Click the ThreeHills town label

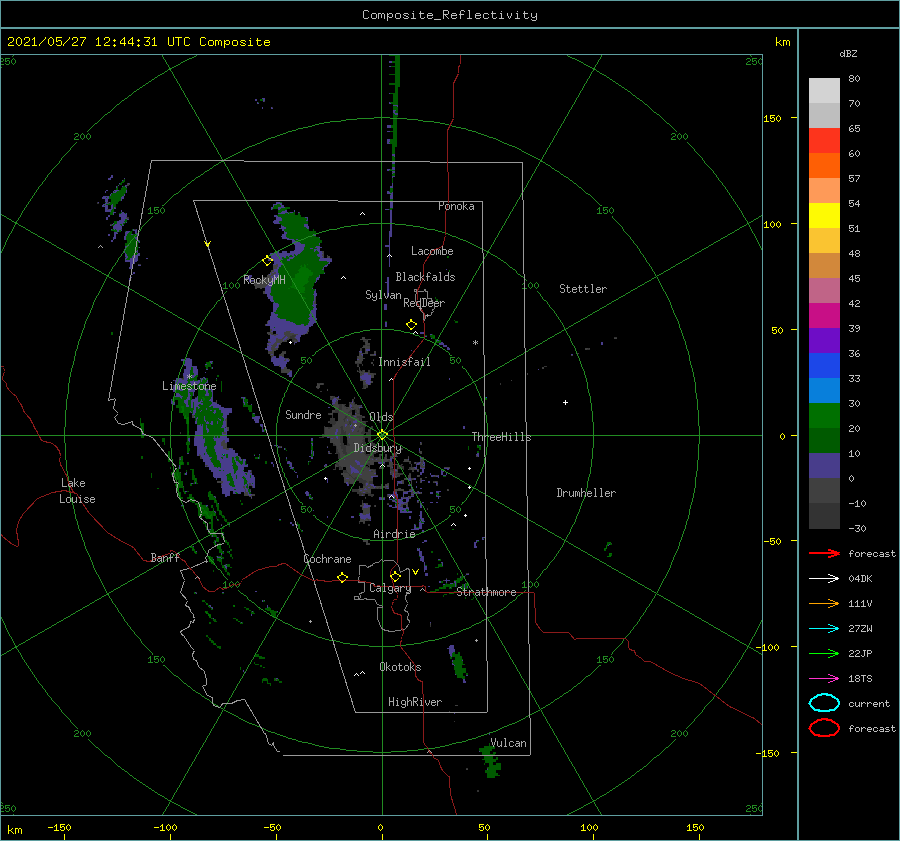point(501,437)
